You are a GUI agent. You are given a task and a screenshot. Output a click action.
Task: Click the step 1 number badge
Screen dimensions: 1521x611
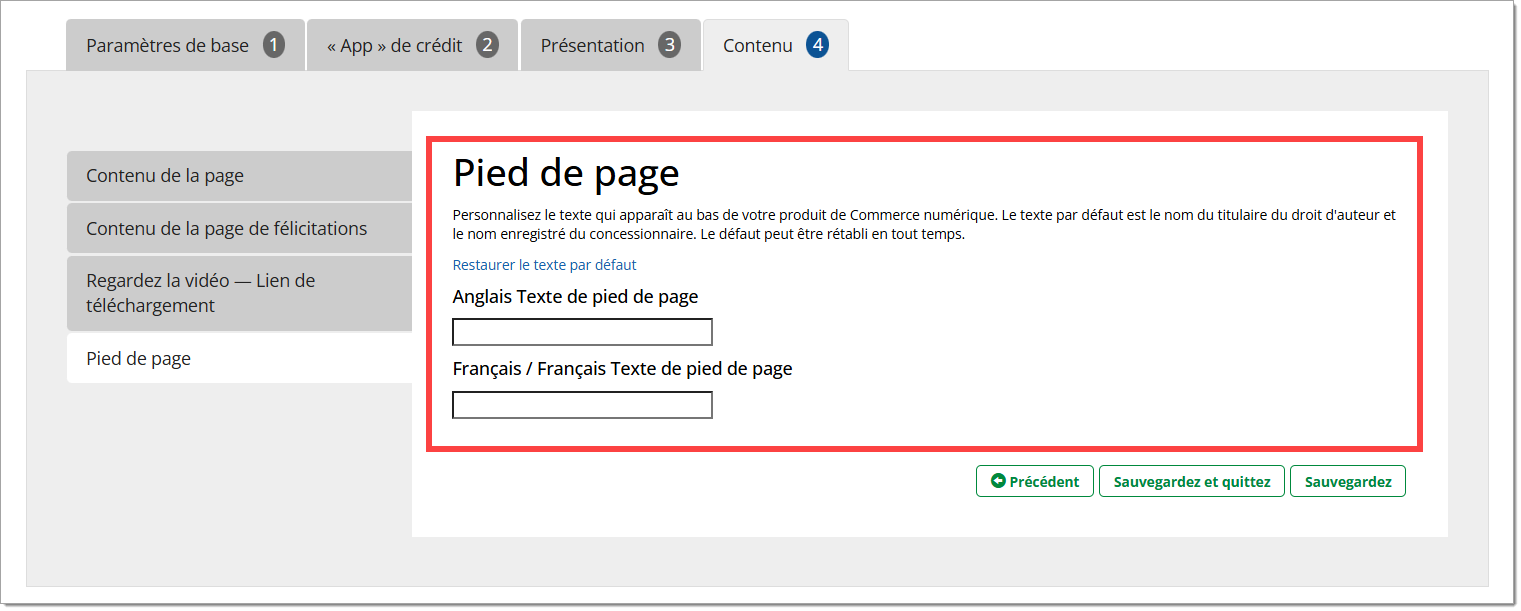[x=273, y=45]
